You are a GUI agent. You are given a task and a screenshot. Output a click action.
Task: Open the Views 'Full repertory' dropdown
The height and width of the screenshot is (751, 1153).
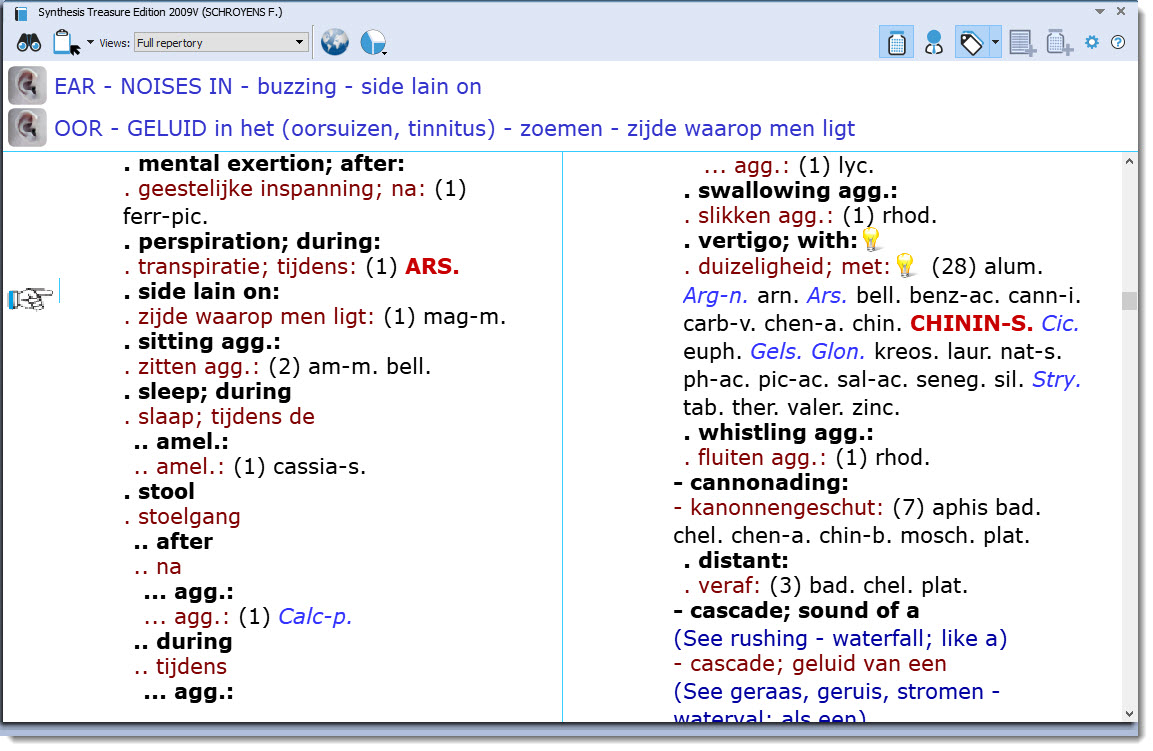220,43
